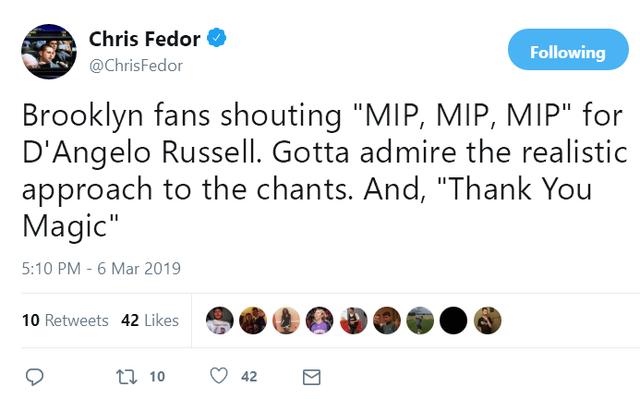Send tweet via envelope message icon
Image resolution: width=640 pixels, height=399 pixels.
tap(311, 377)
